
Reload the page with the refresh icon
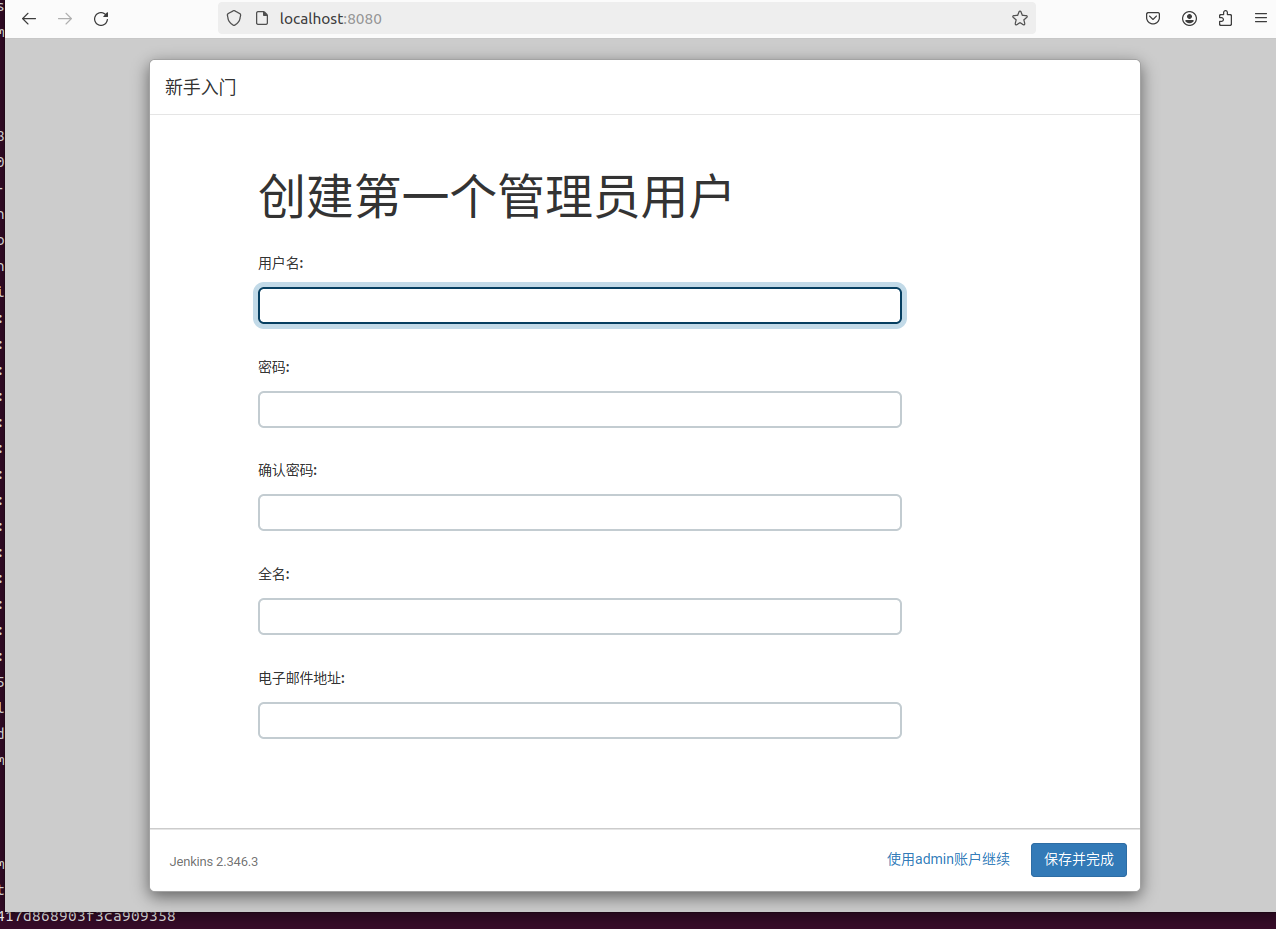coord(101,18)
